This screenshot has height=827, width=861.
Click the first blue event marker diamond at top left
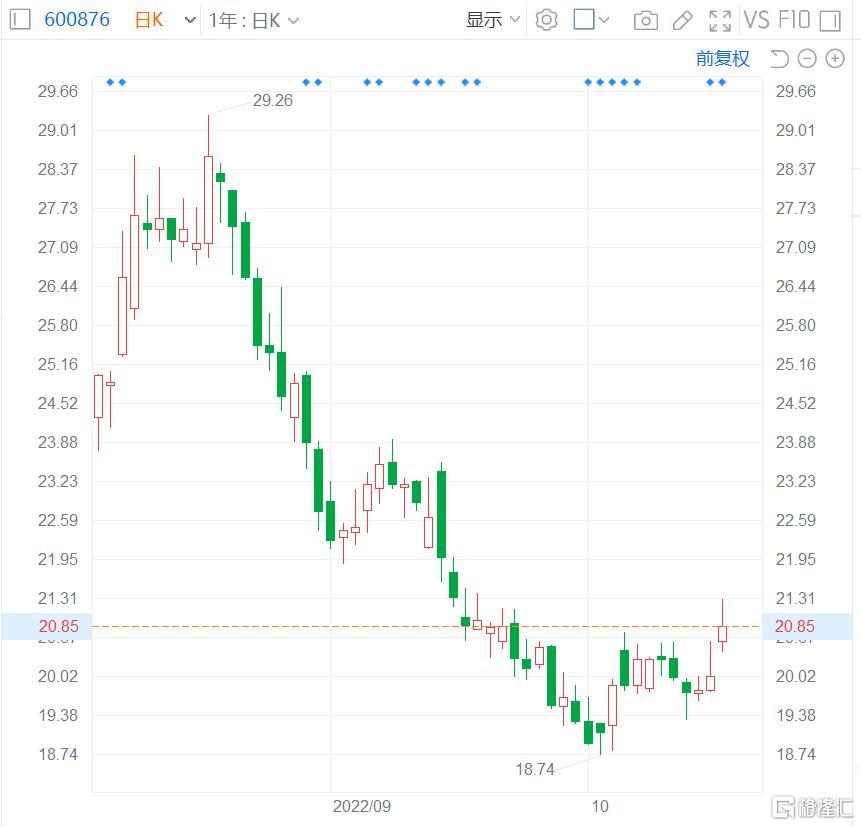[109, 82]
